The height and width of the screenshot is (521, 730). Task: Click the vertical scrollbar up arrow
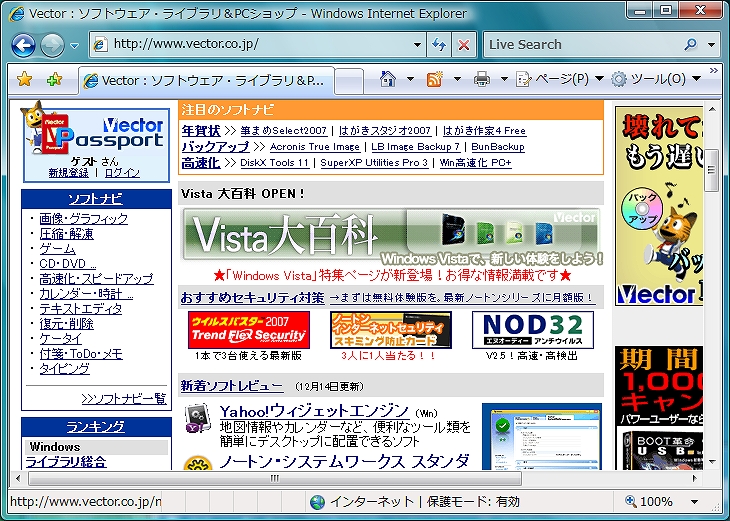[x=712, y=110]
